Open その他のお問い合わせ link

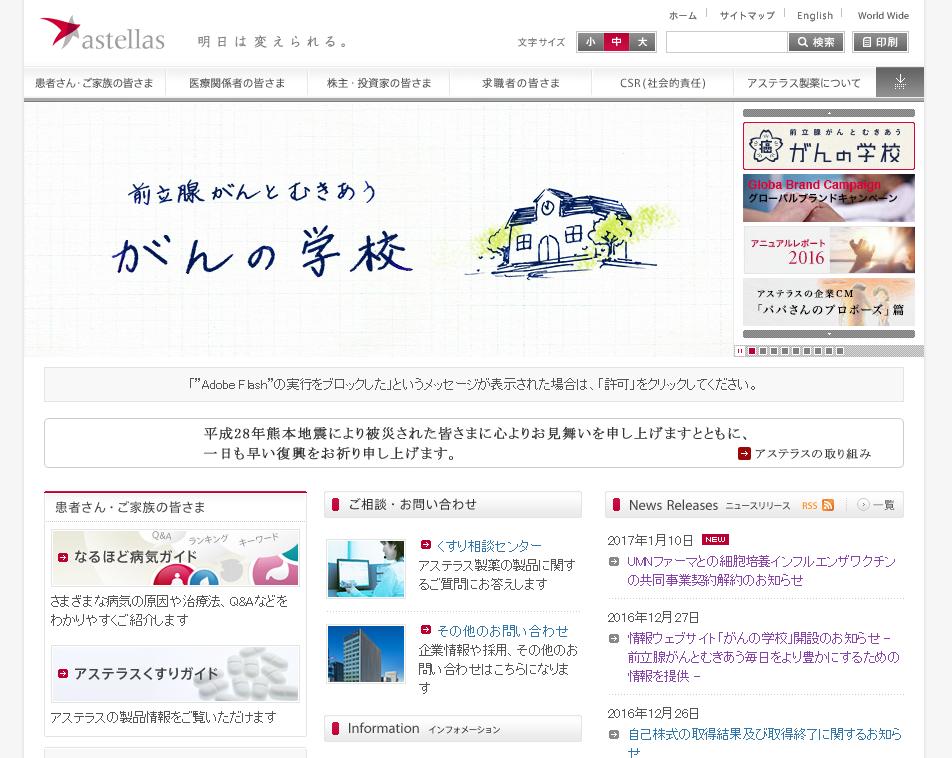[503, 631]
